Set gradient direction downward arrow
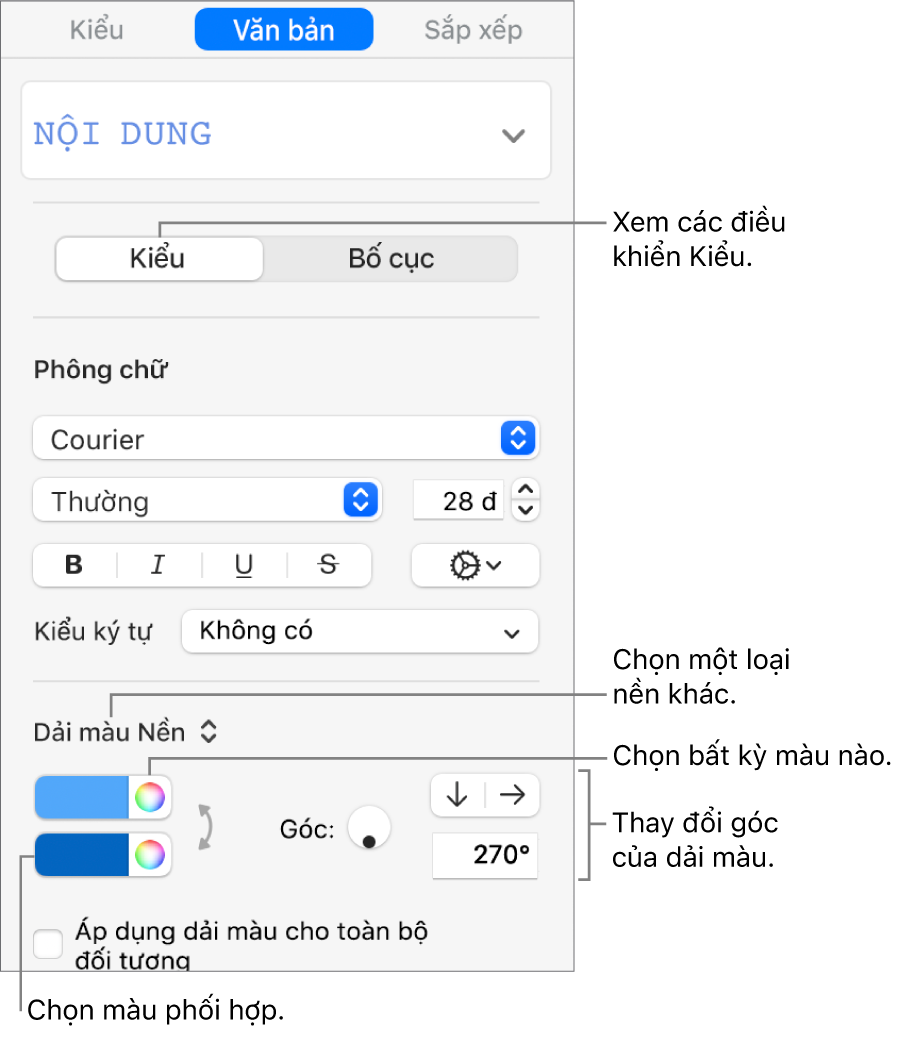907x1037 pixels. coord(457,794)
